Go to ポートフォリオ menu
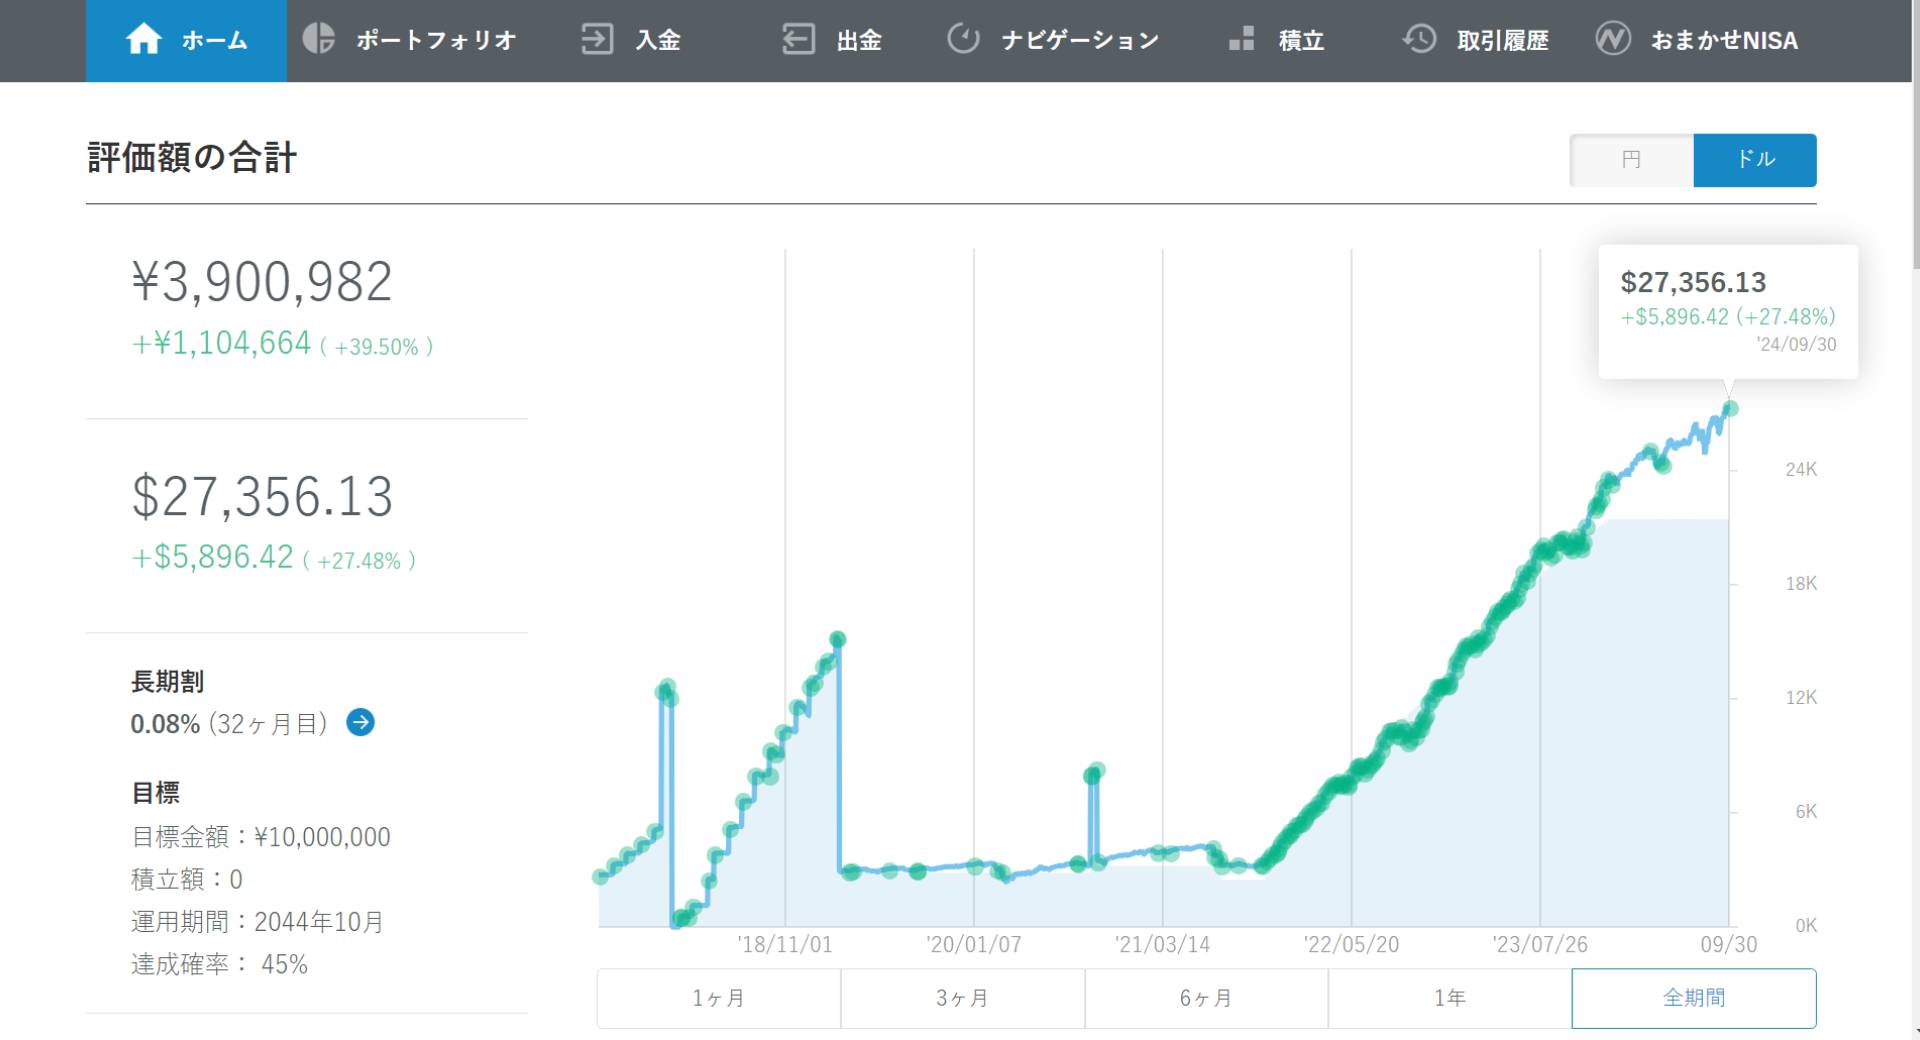 tap(410, 41)
